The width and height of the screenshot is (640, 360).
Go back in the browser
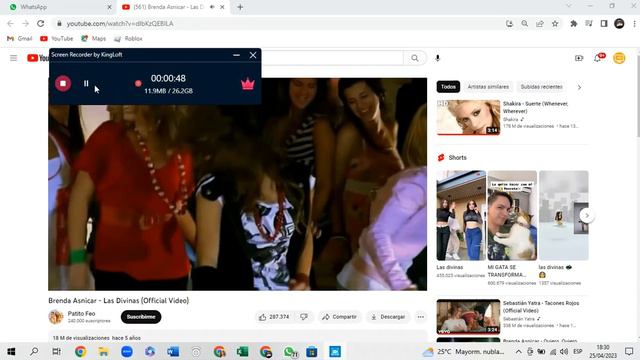coord(11,24)
